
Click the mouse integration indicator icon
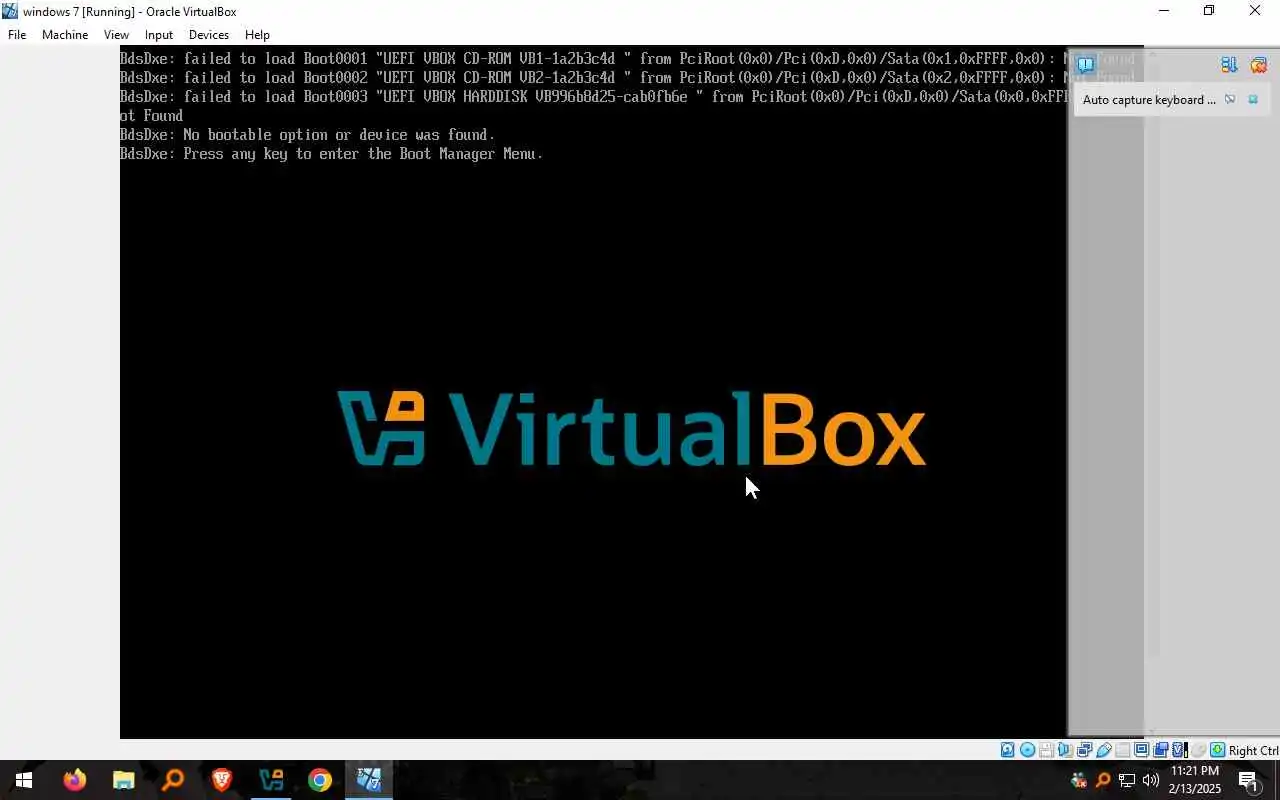point(1198,750)
